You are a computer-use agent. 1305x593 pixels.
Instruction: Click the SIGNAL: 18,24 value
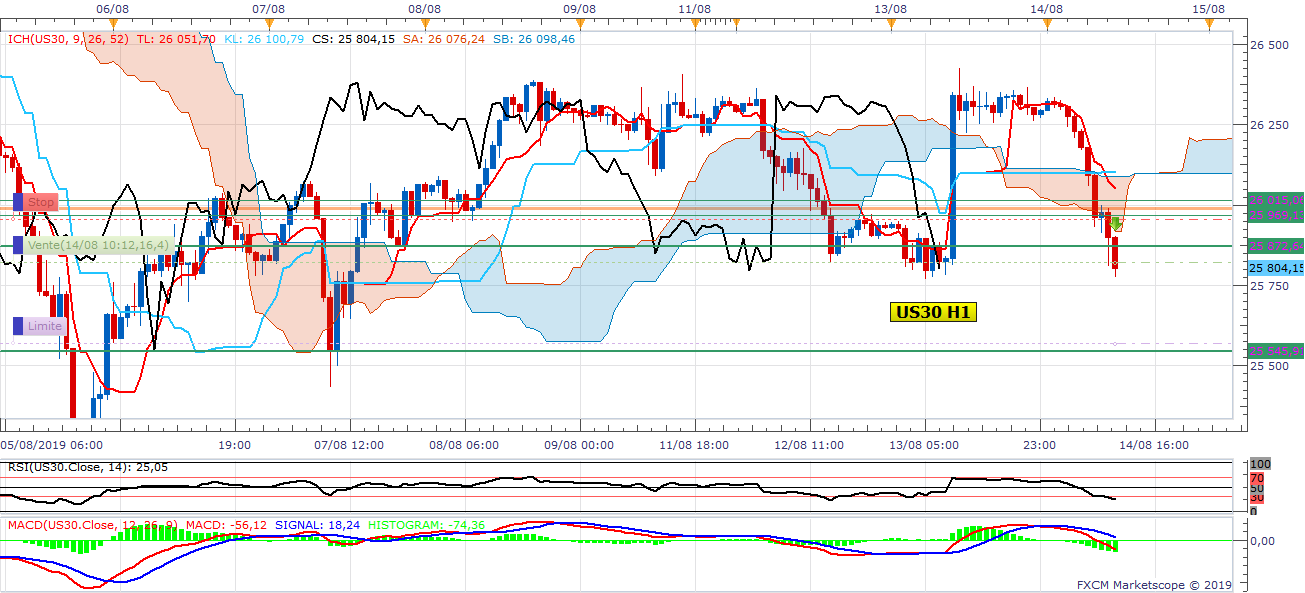point(320,524)
